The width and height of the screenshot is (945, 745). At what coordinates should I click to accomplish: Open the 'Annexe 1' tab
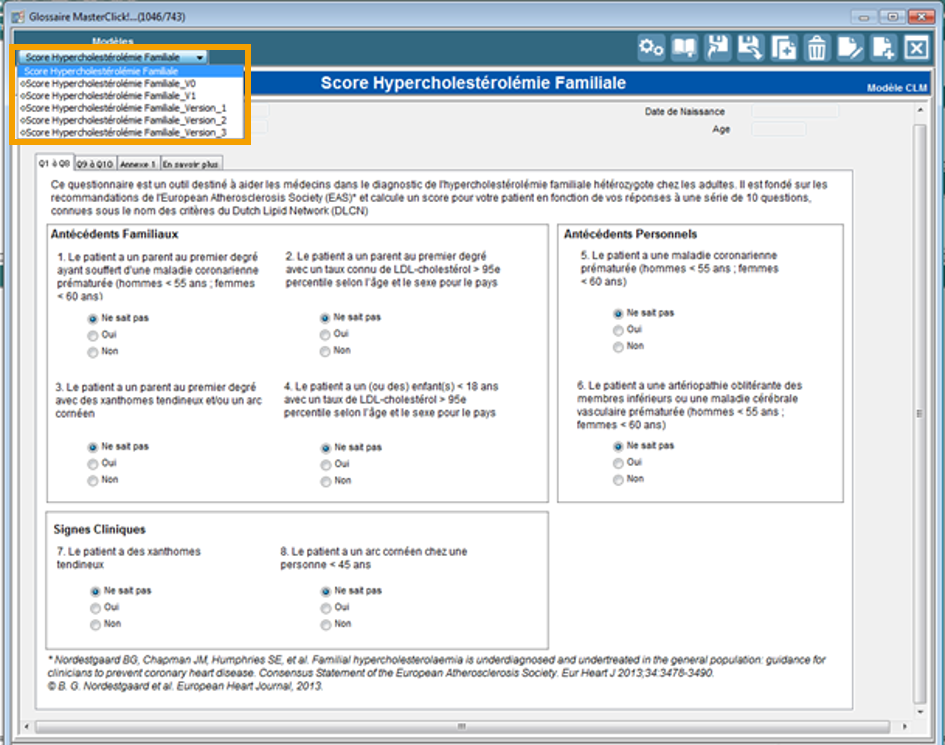click(137, 164)
